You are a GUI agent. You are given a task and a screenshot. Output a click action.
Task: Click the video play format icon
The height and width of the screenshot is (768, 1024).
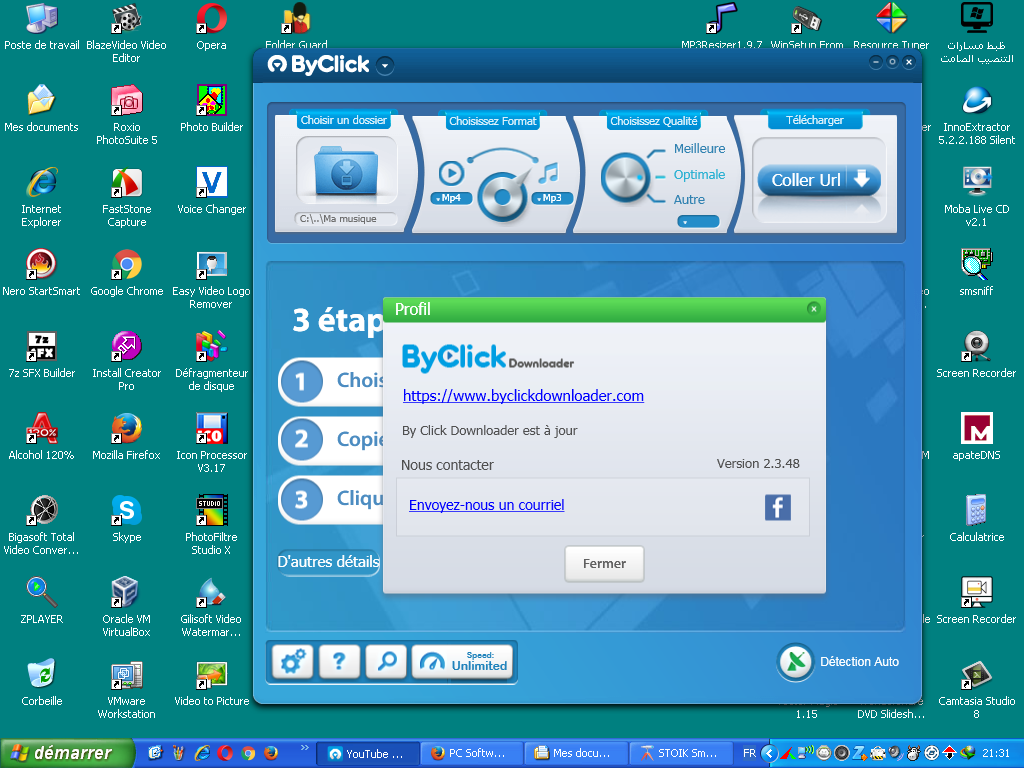451,173
